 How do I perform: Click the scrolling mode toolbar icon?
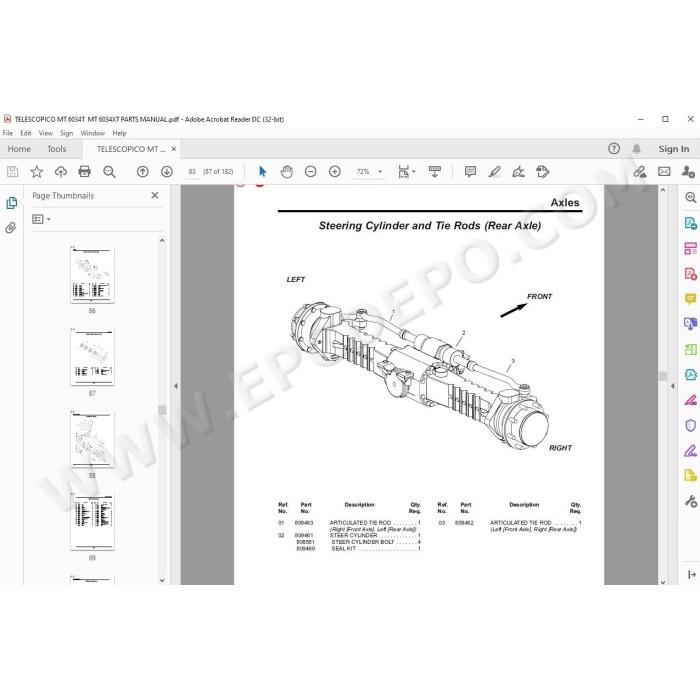435,171
